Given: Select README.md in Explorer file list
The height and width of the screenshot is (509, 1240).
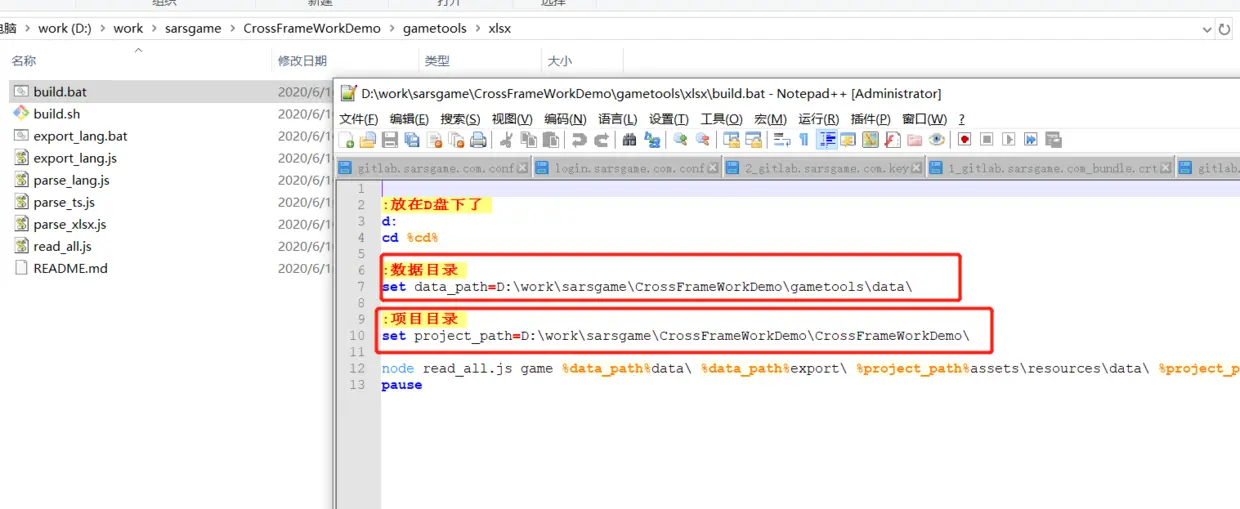Looking at the screenshot, I should click(x=70, y=268).
